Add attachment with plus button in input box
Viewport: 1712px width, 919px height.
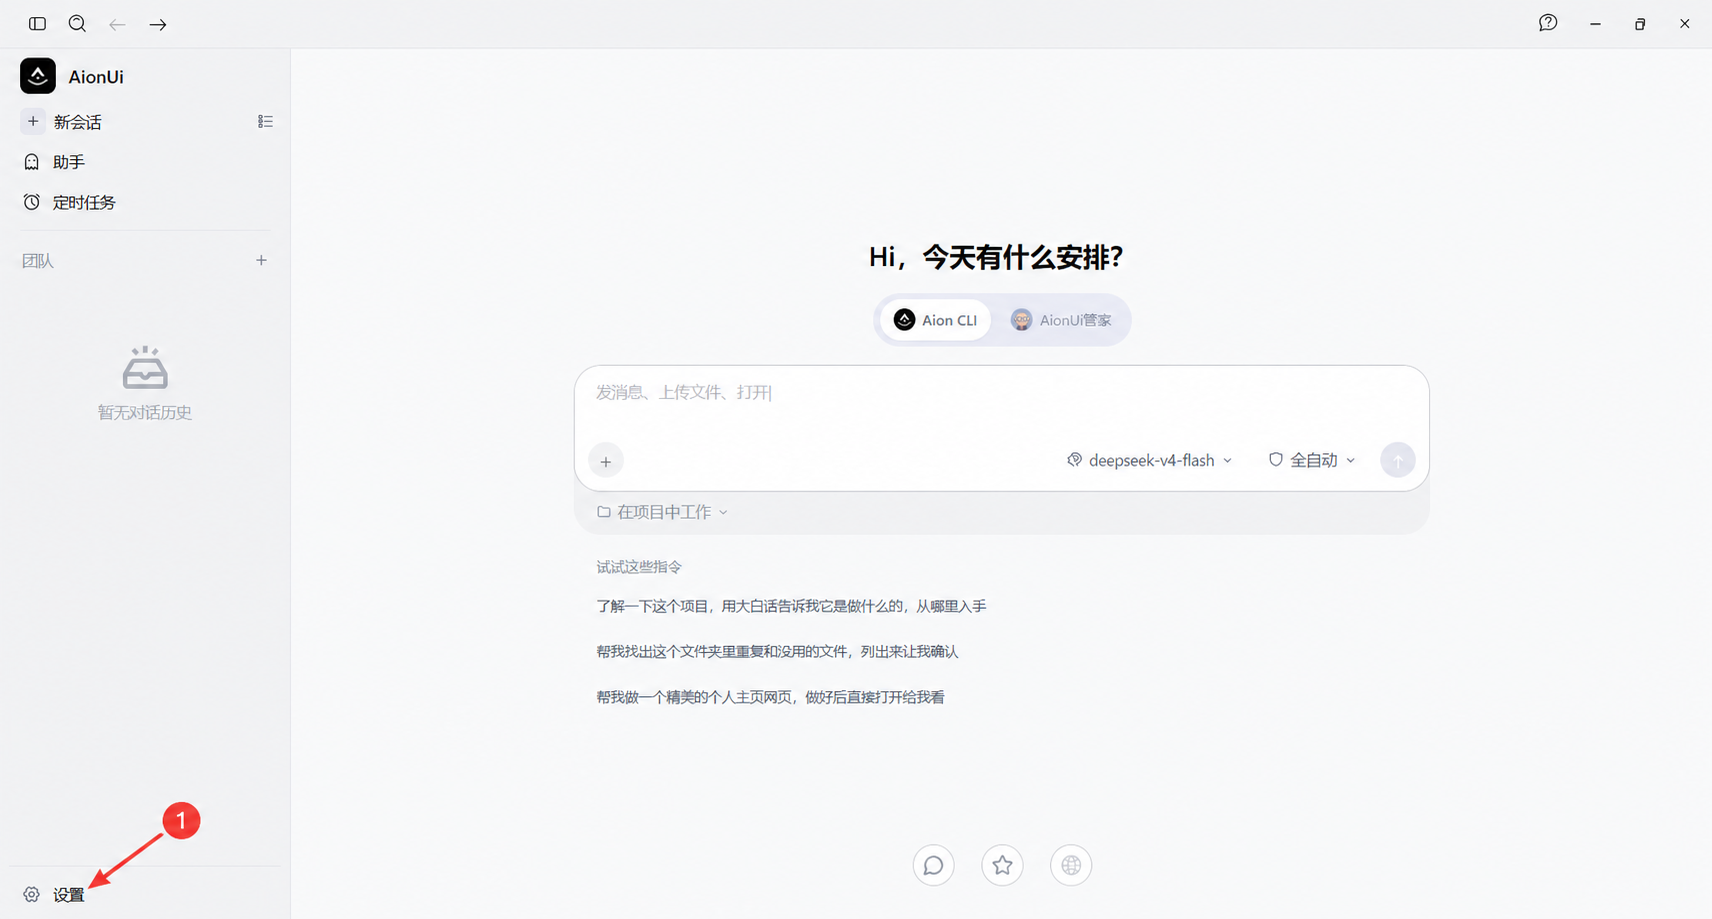tap(606, 461)
